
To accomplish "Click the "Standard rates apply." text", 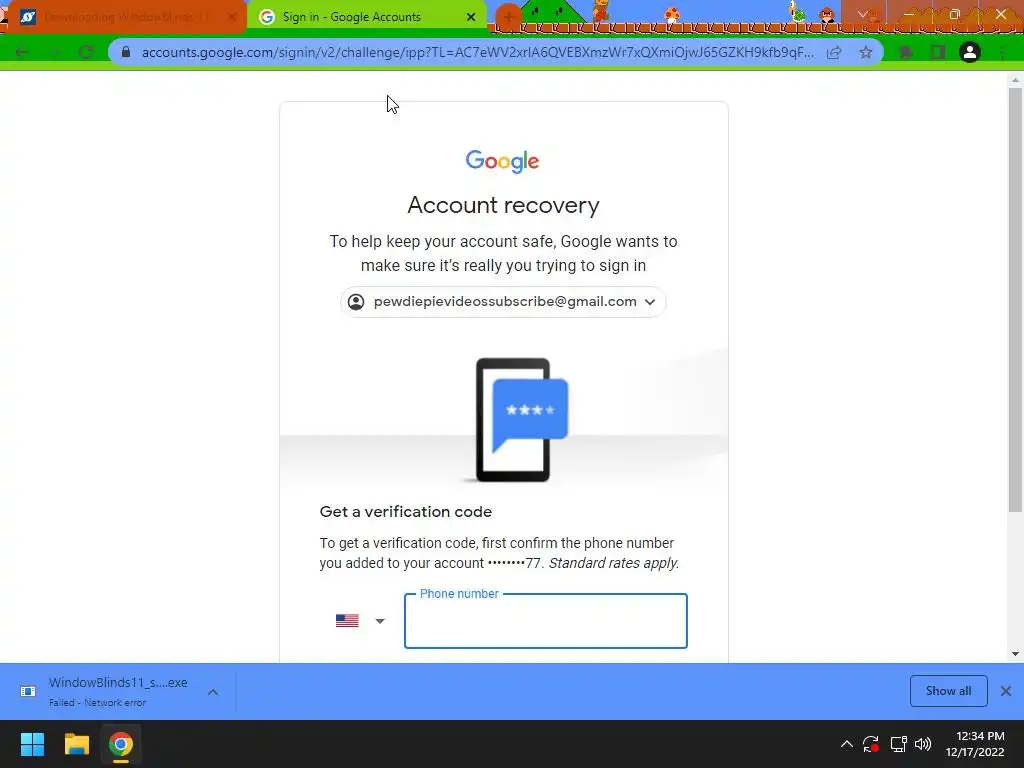I will point(613,563).
